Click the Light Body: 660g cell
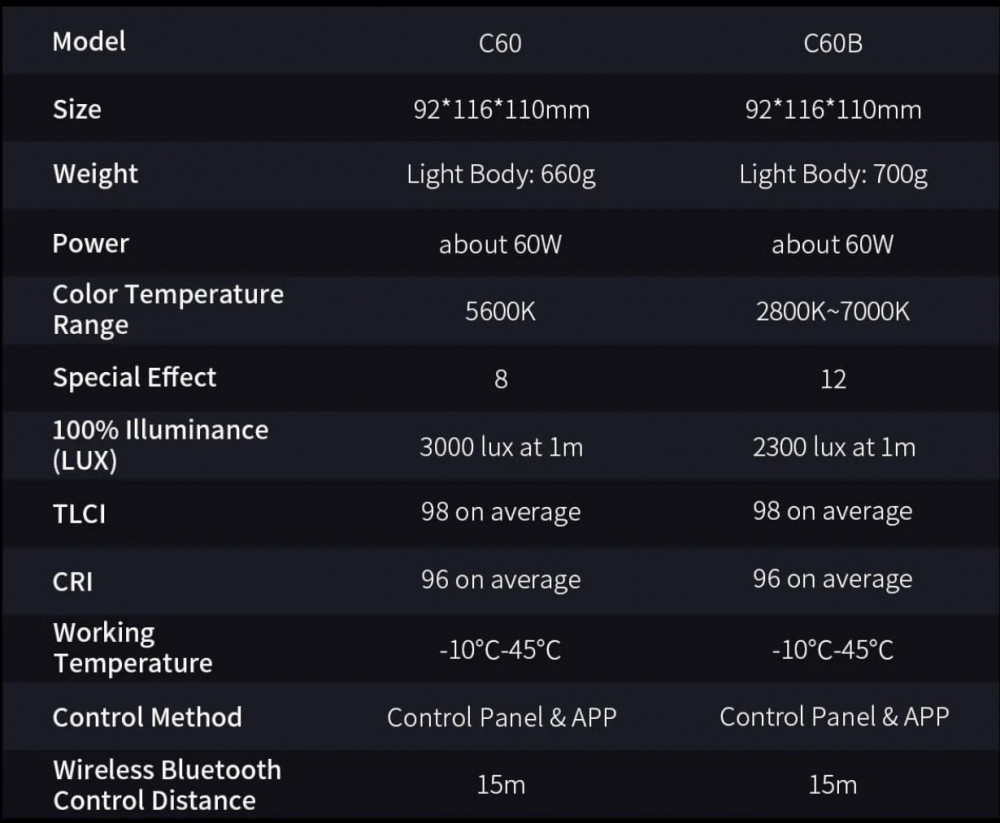 click(501, 175)
